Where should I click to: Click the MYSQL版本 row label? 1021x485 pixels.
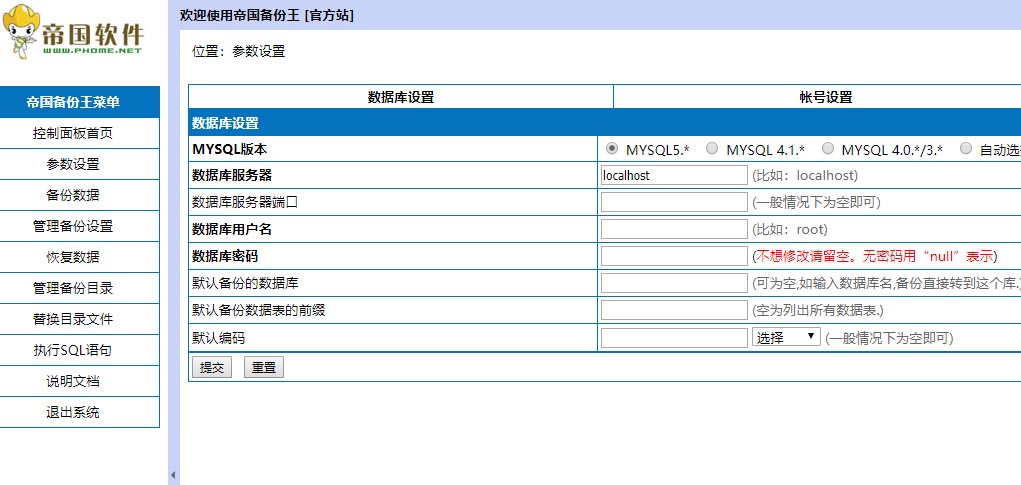click(229, 149)
